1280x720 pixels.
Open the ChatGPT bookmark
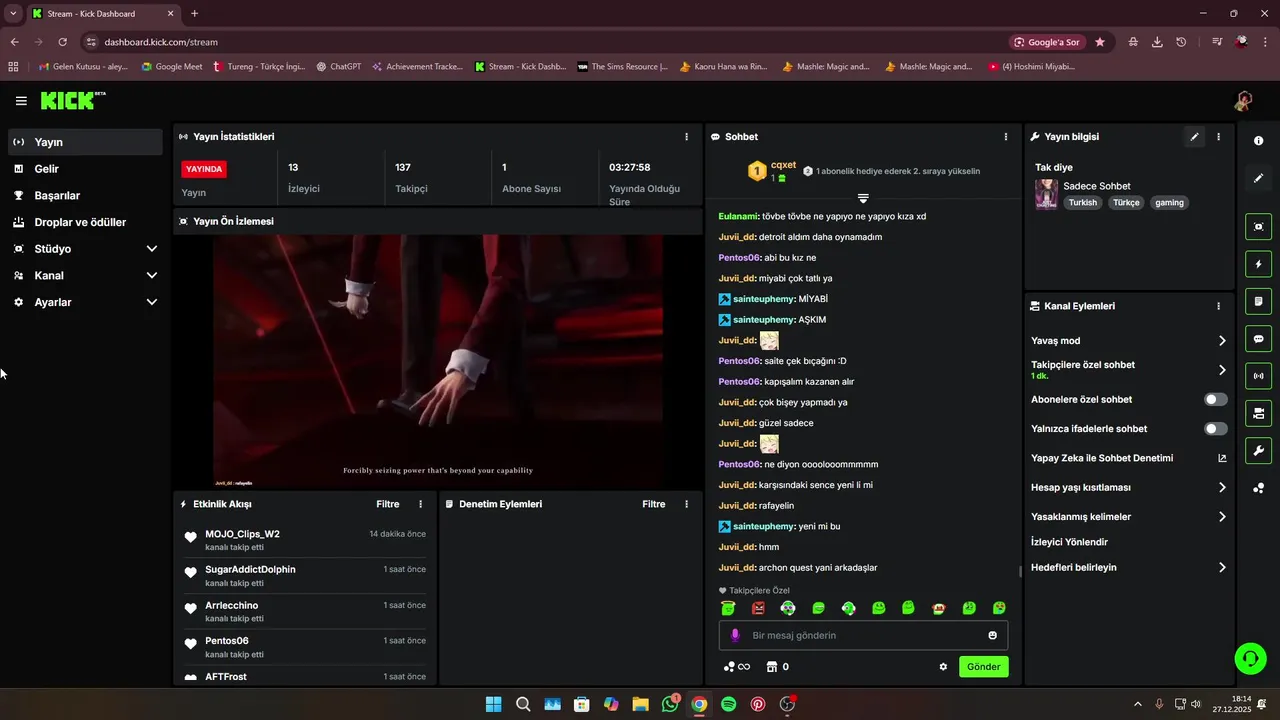pyautogui.click(x=338, y=67)
